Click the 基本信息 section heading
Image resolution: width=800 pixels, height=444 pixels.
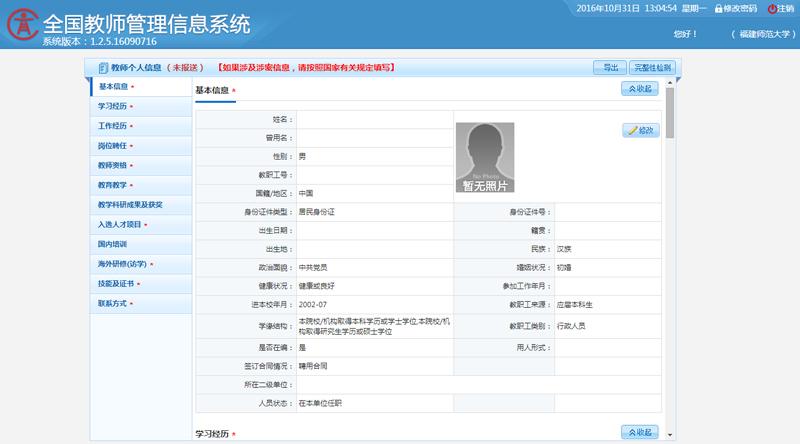(x=212, y=90)
